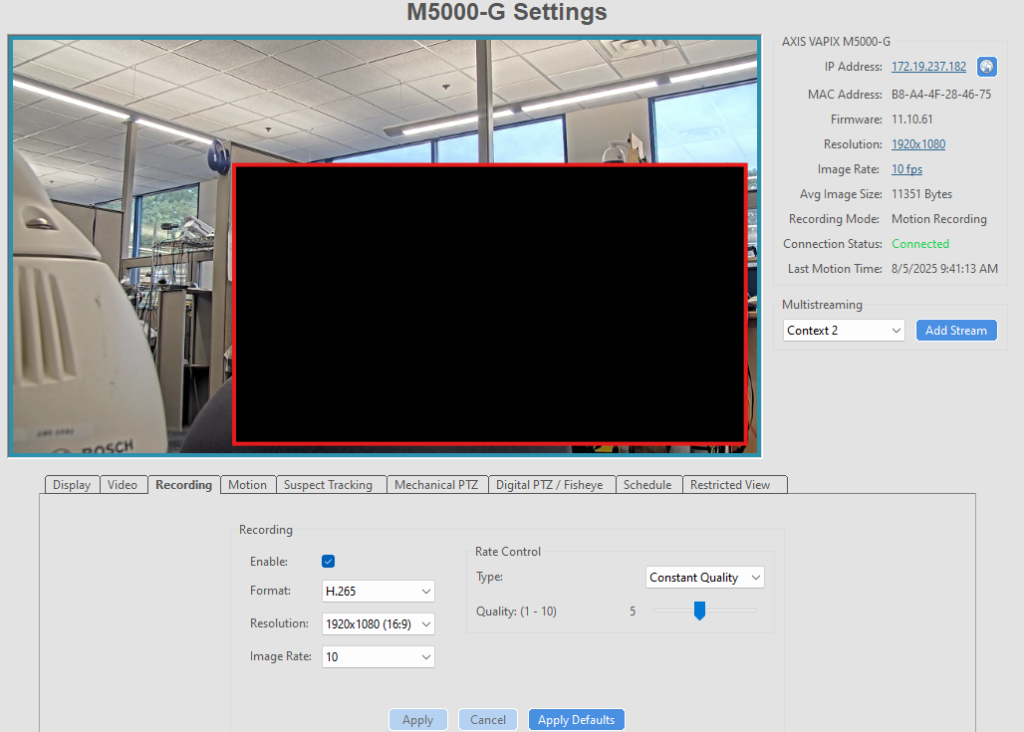The image size is (1024, 732).
Task: Switch to the Display tab
Action: (72, 485)
